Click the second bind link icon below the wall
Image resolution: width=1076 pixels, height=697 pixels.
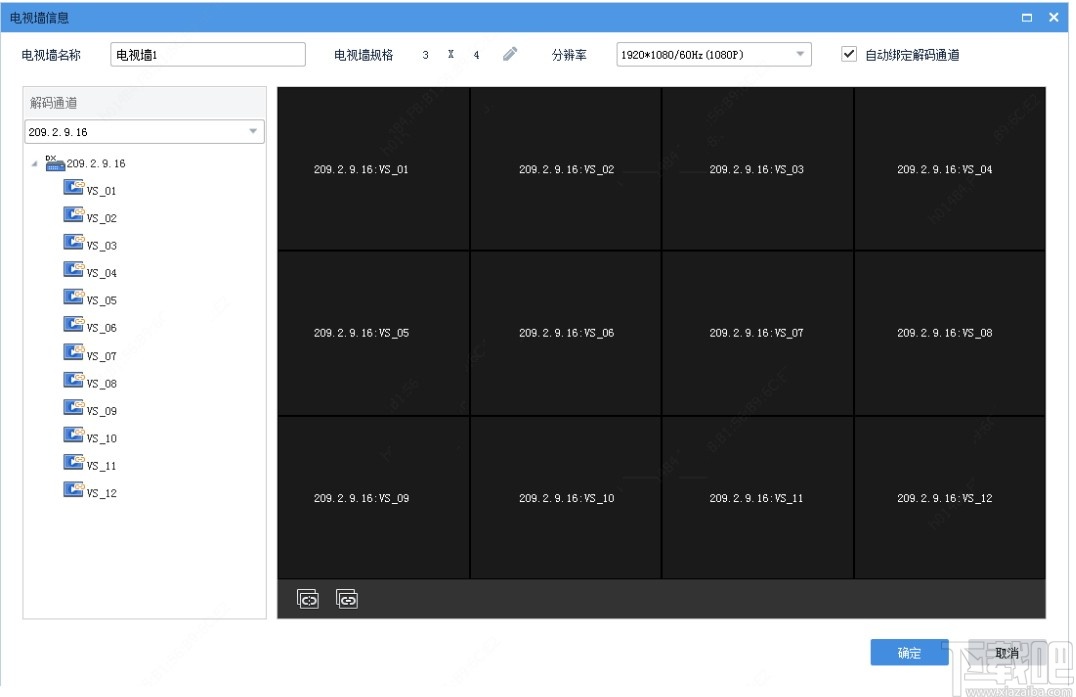click(347, 598)
